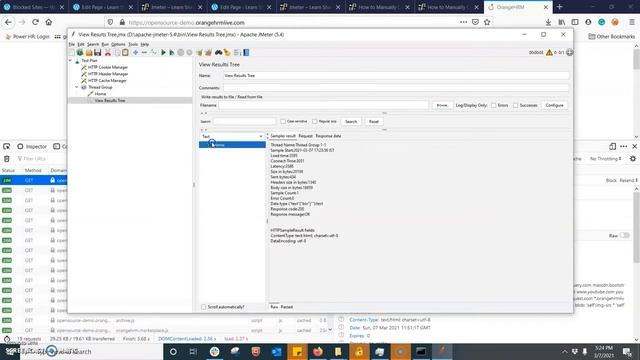Screen dimensions: 640x360
Task: Click the Search button in results panel
Action: [x=351, y=122]
